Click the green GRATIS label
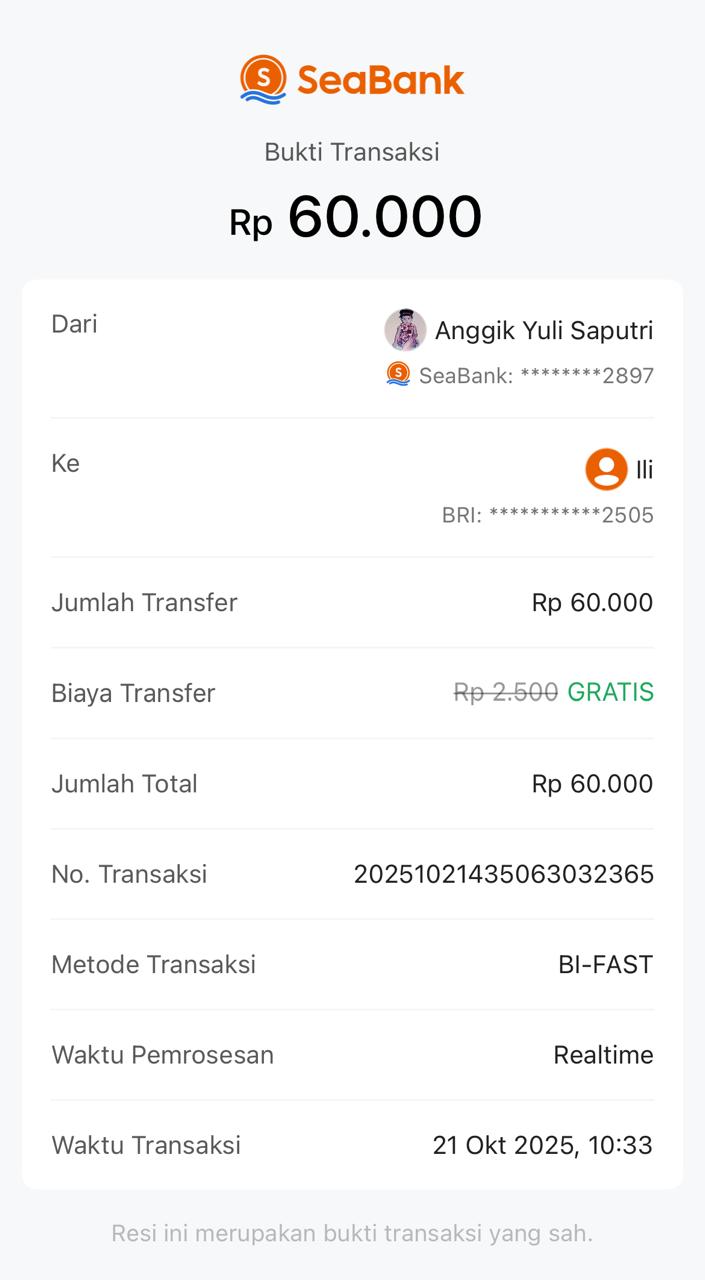The width and height of the screenshot is (705, 1280). click(x=610, y=692)
